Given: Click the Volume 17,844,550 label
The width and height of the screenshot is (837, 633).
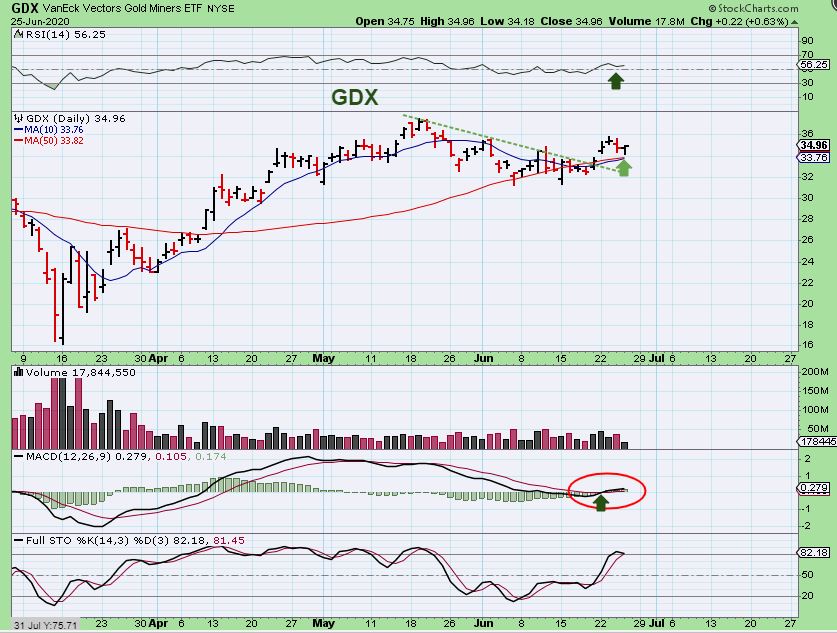Looking at the screenshot, I should point(80,373).
